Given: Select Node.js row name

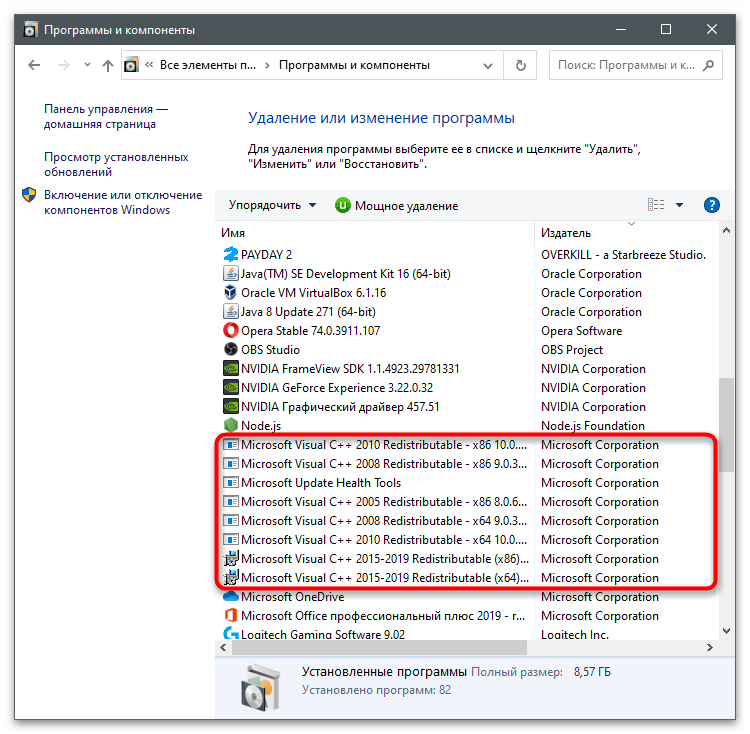Looking at the screenshot, I should tap(261, 426).
